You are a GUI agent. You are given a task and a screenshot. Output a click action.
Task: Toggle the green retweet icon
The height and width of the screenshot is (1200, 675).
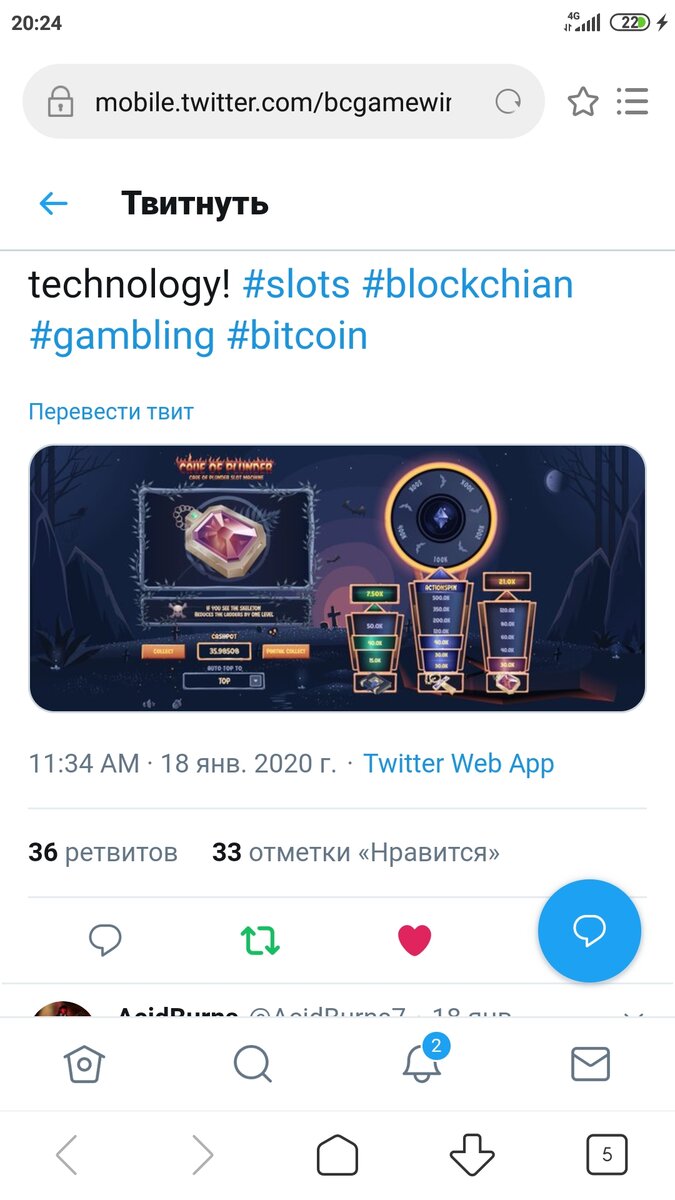tap(260, 939)
